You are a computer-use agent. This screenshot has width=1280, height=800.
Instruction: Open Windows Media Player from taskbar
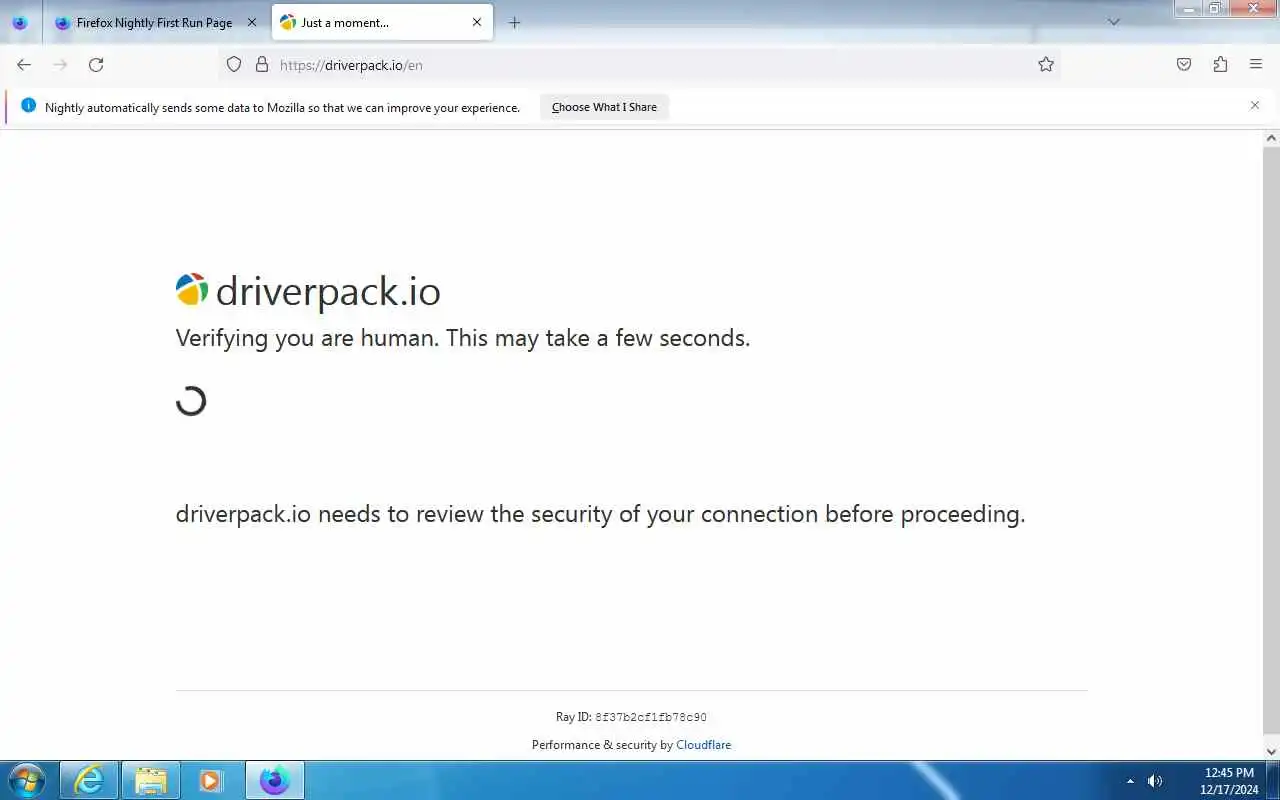pyautogui.click(x=211, y=780)
